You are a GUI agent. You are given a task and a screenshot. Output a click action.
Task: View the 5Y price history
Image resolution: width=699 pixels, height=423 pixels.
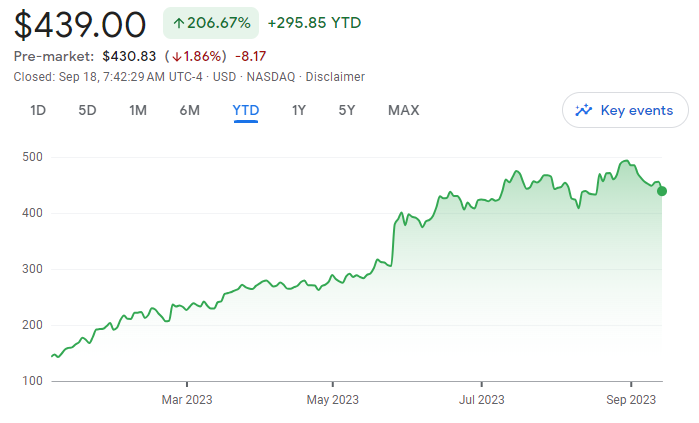346,110
